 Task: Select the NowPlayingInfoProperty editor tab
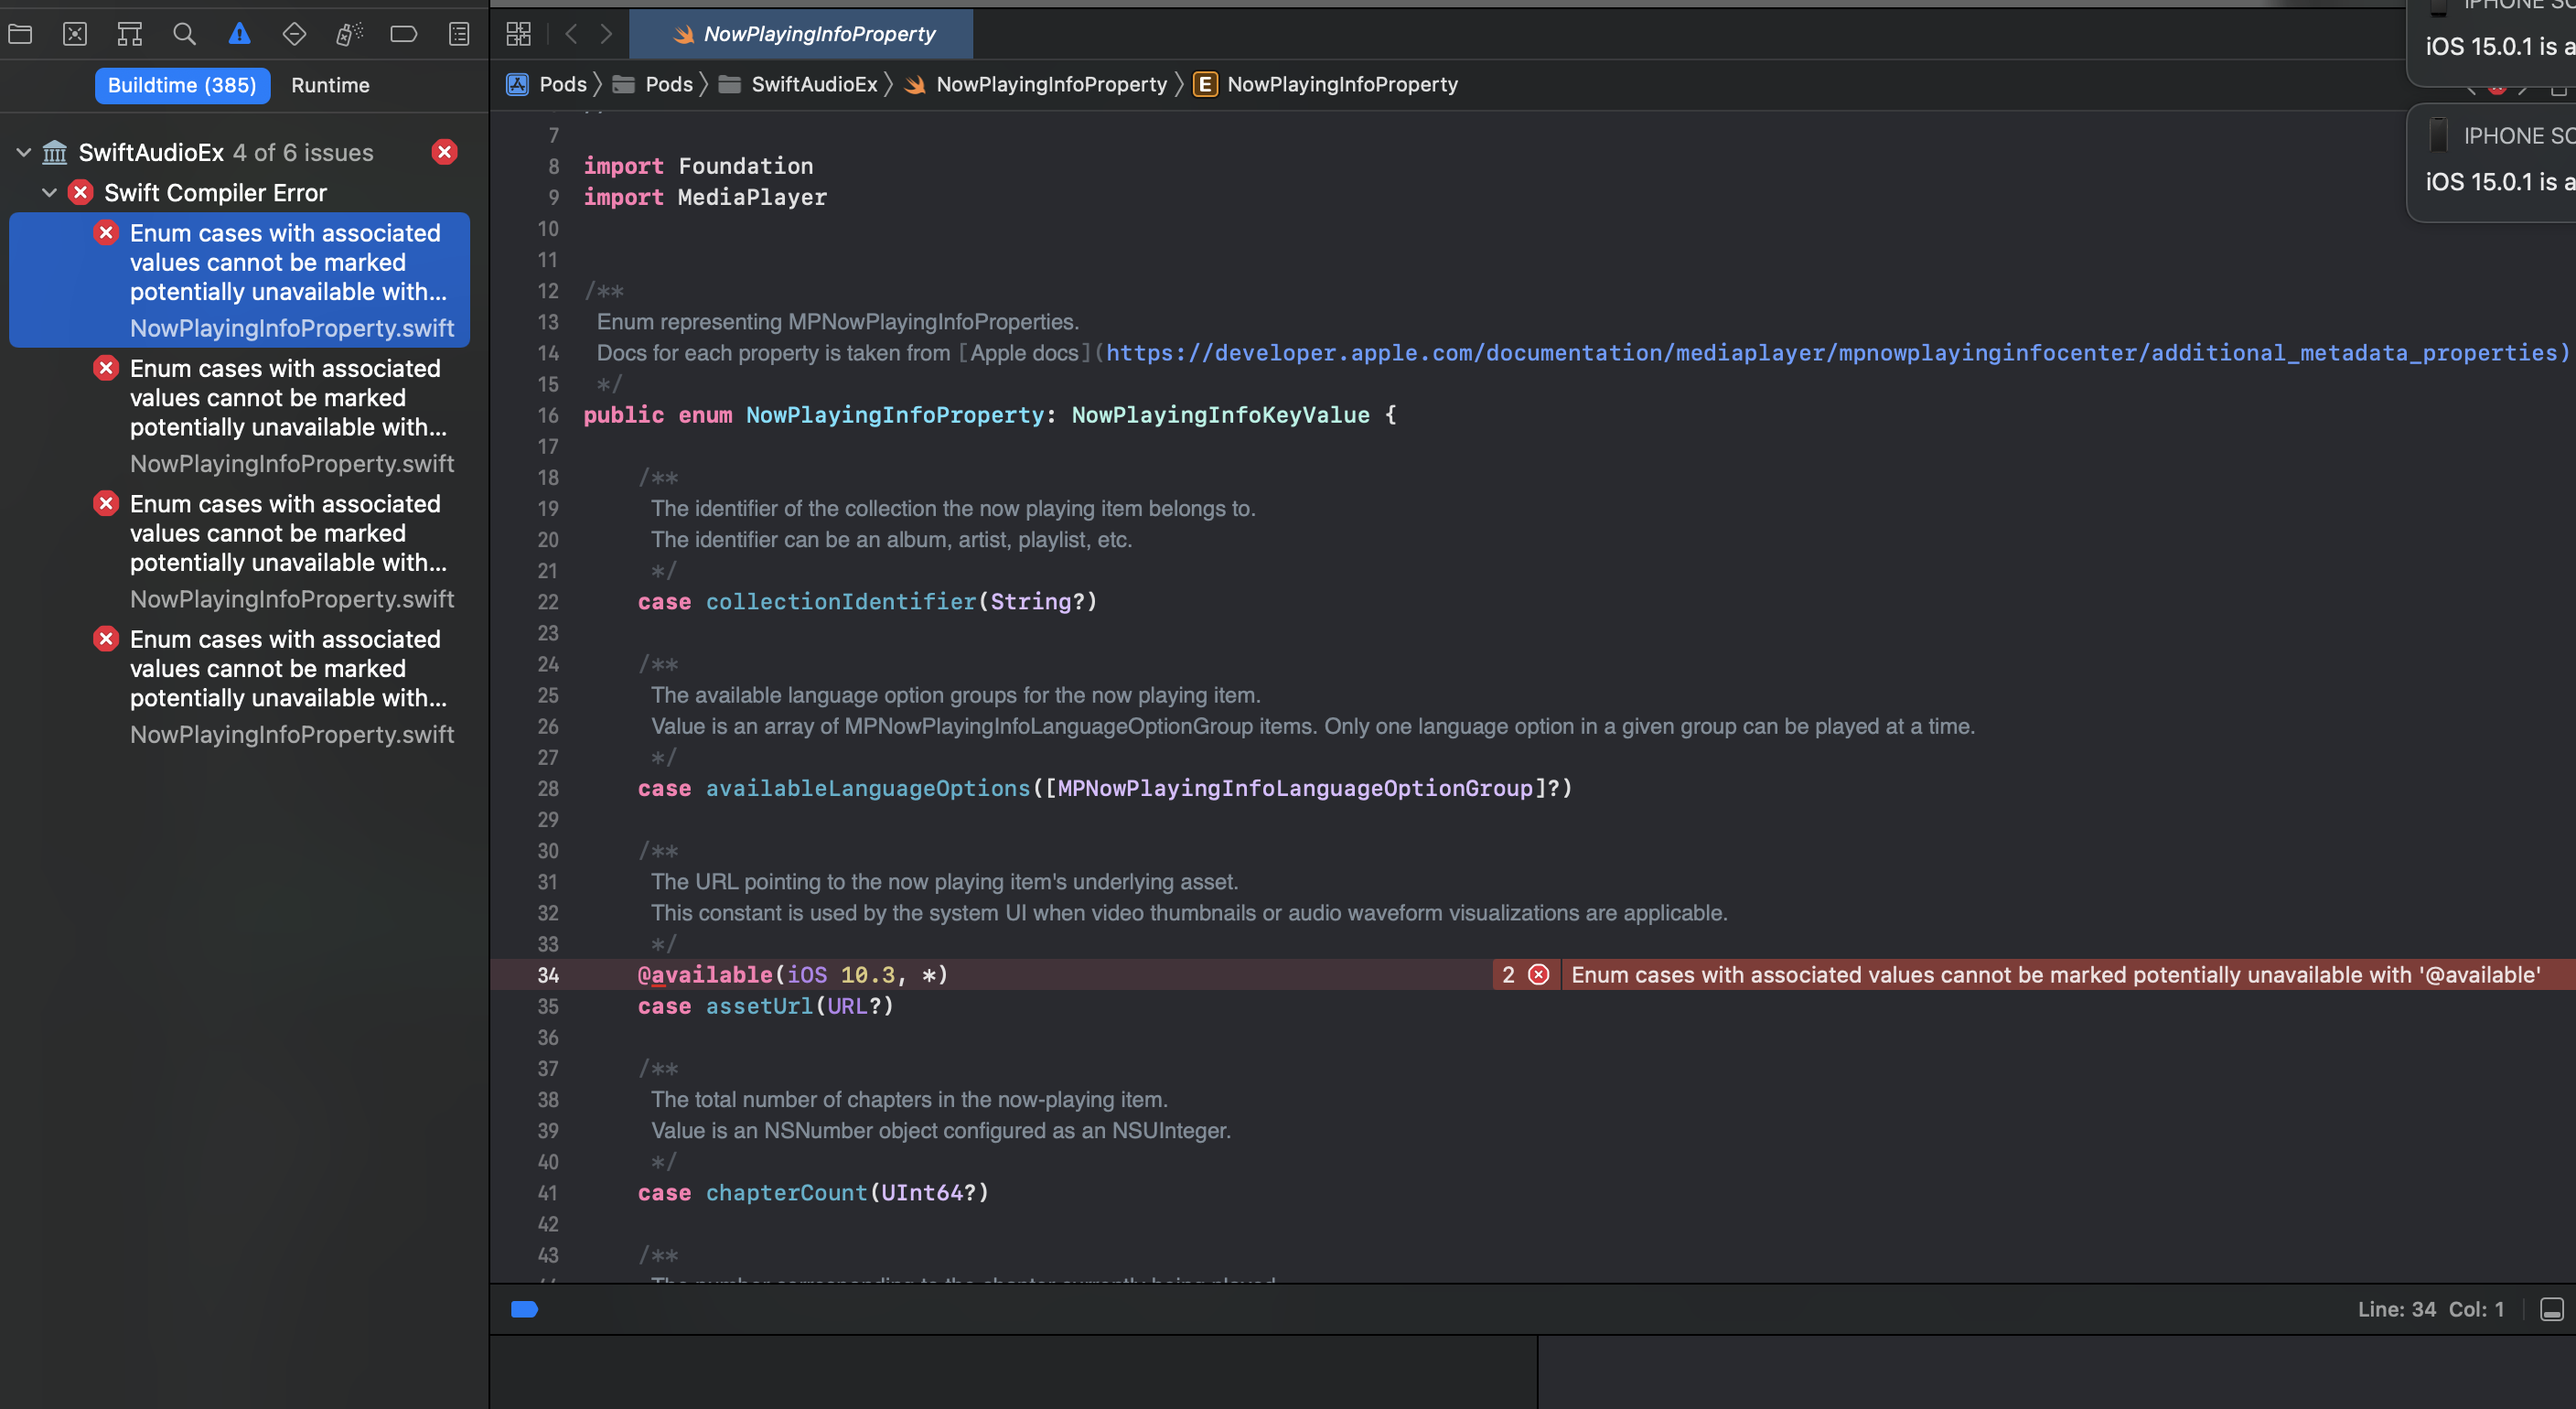pos(800,33)
